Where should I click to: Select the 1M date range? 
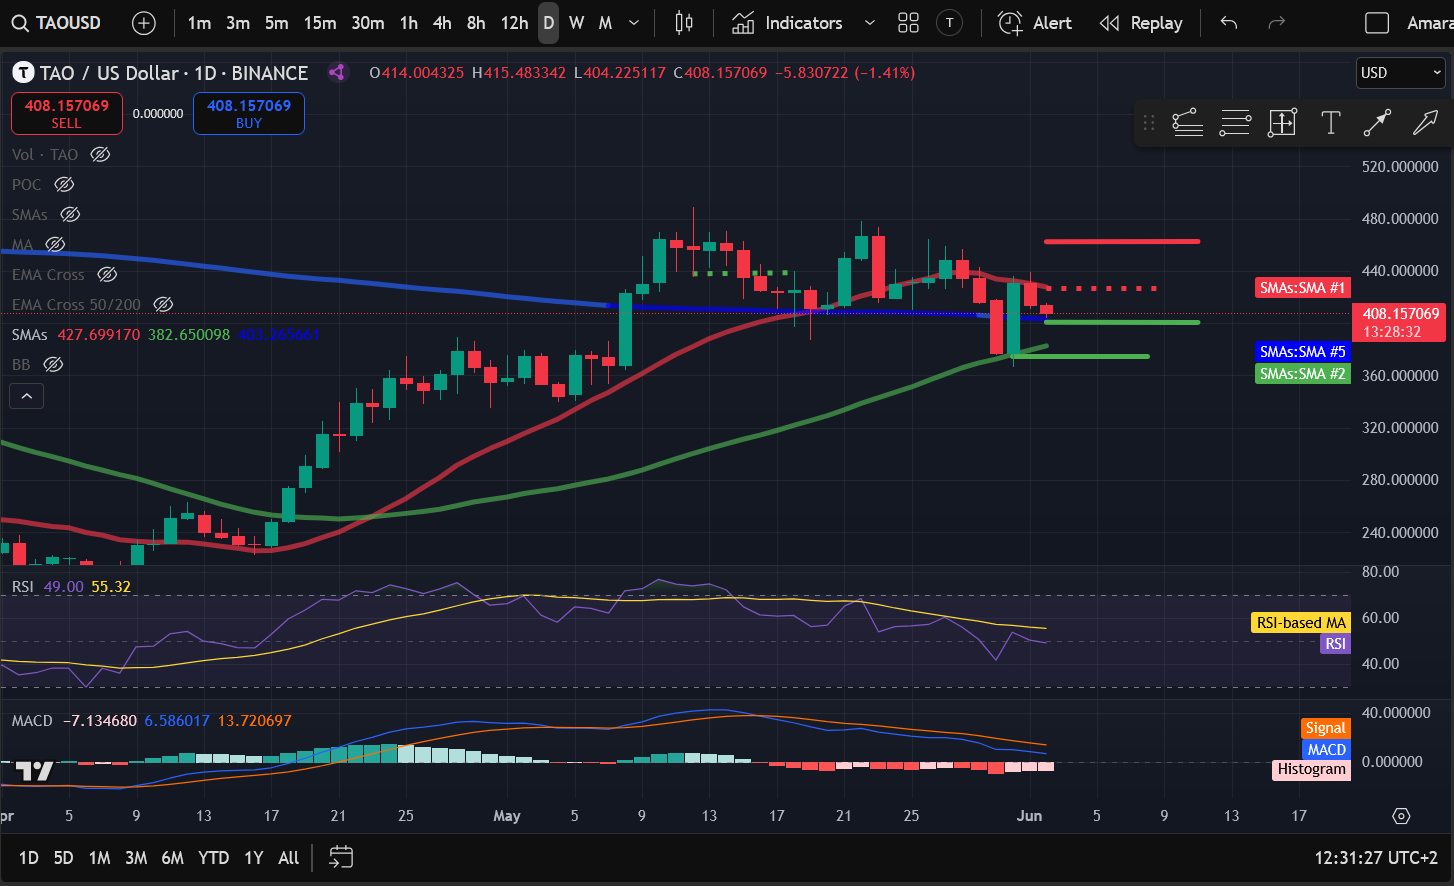click(99, 858)
